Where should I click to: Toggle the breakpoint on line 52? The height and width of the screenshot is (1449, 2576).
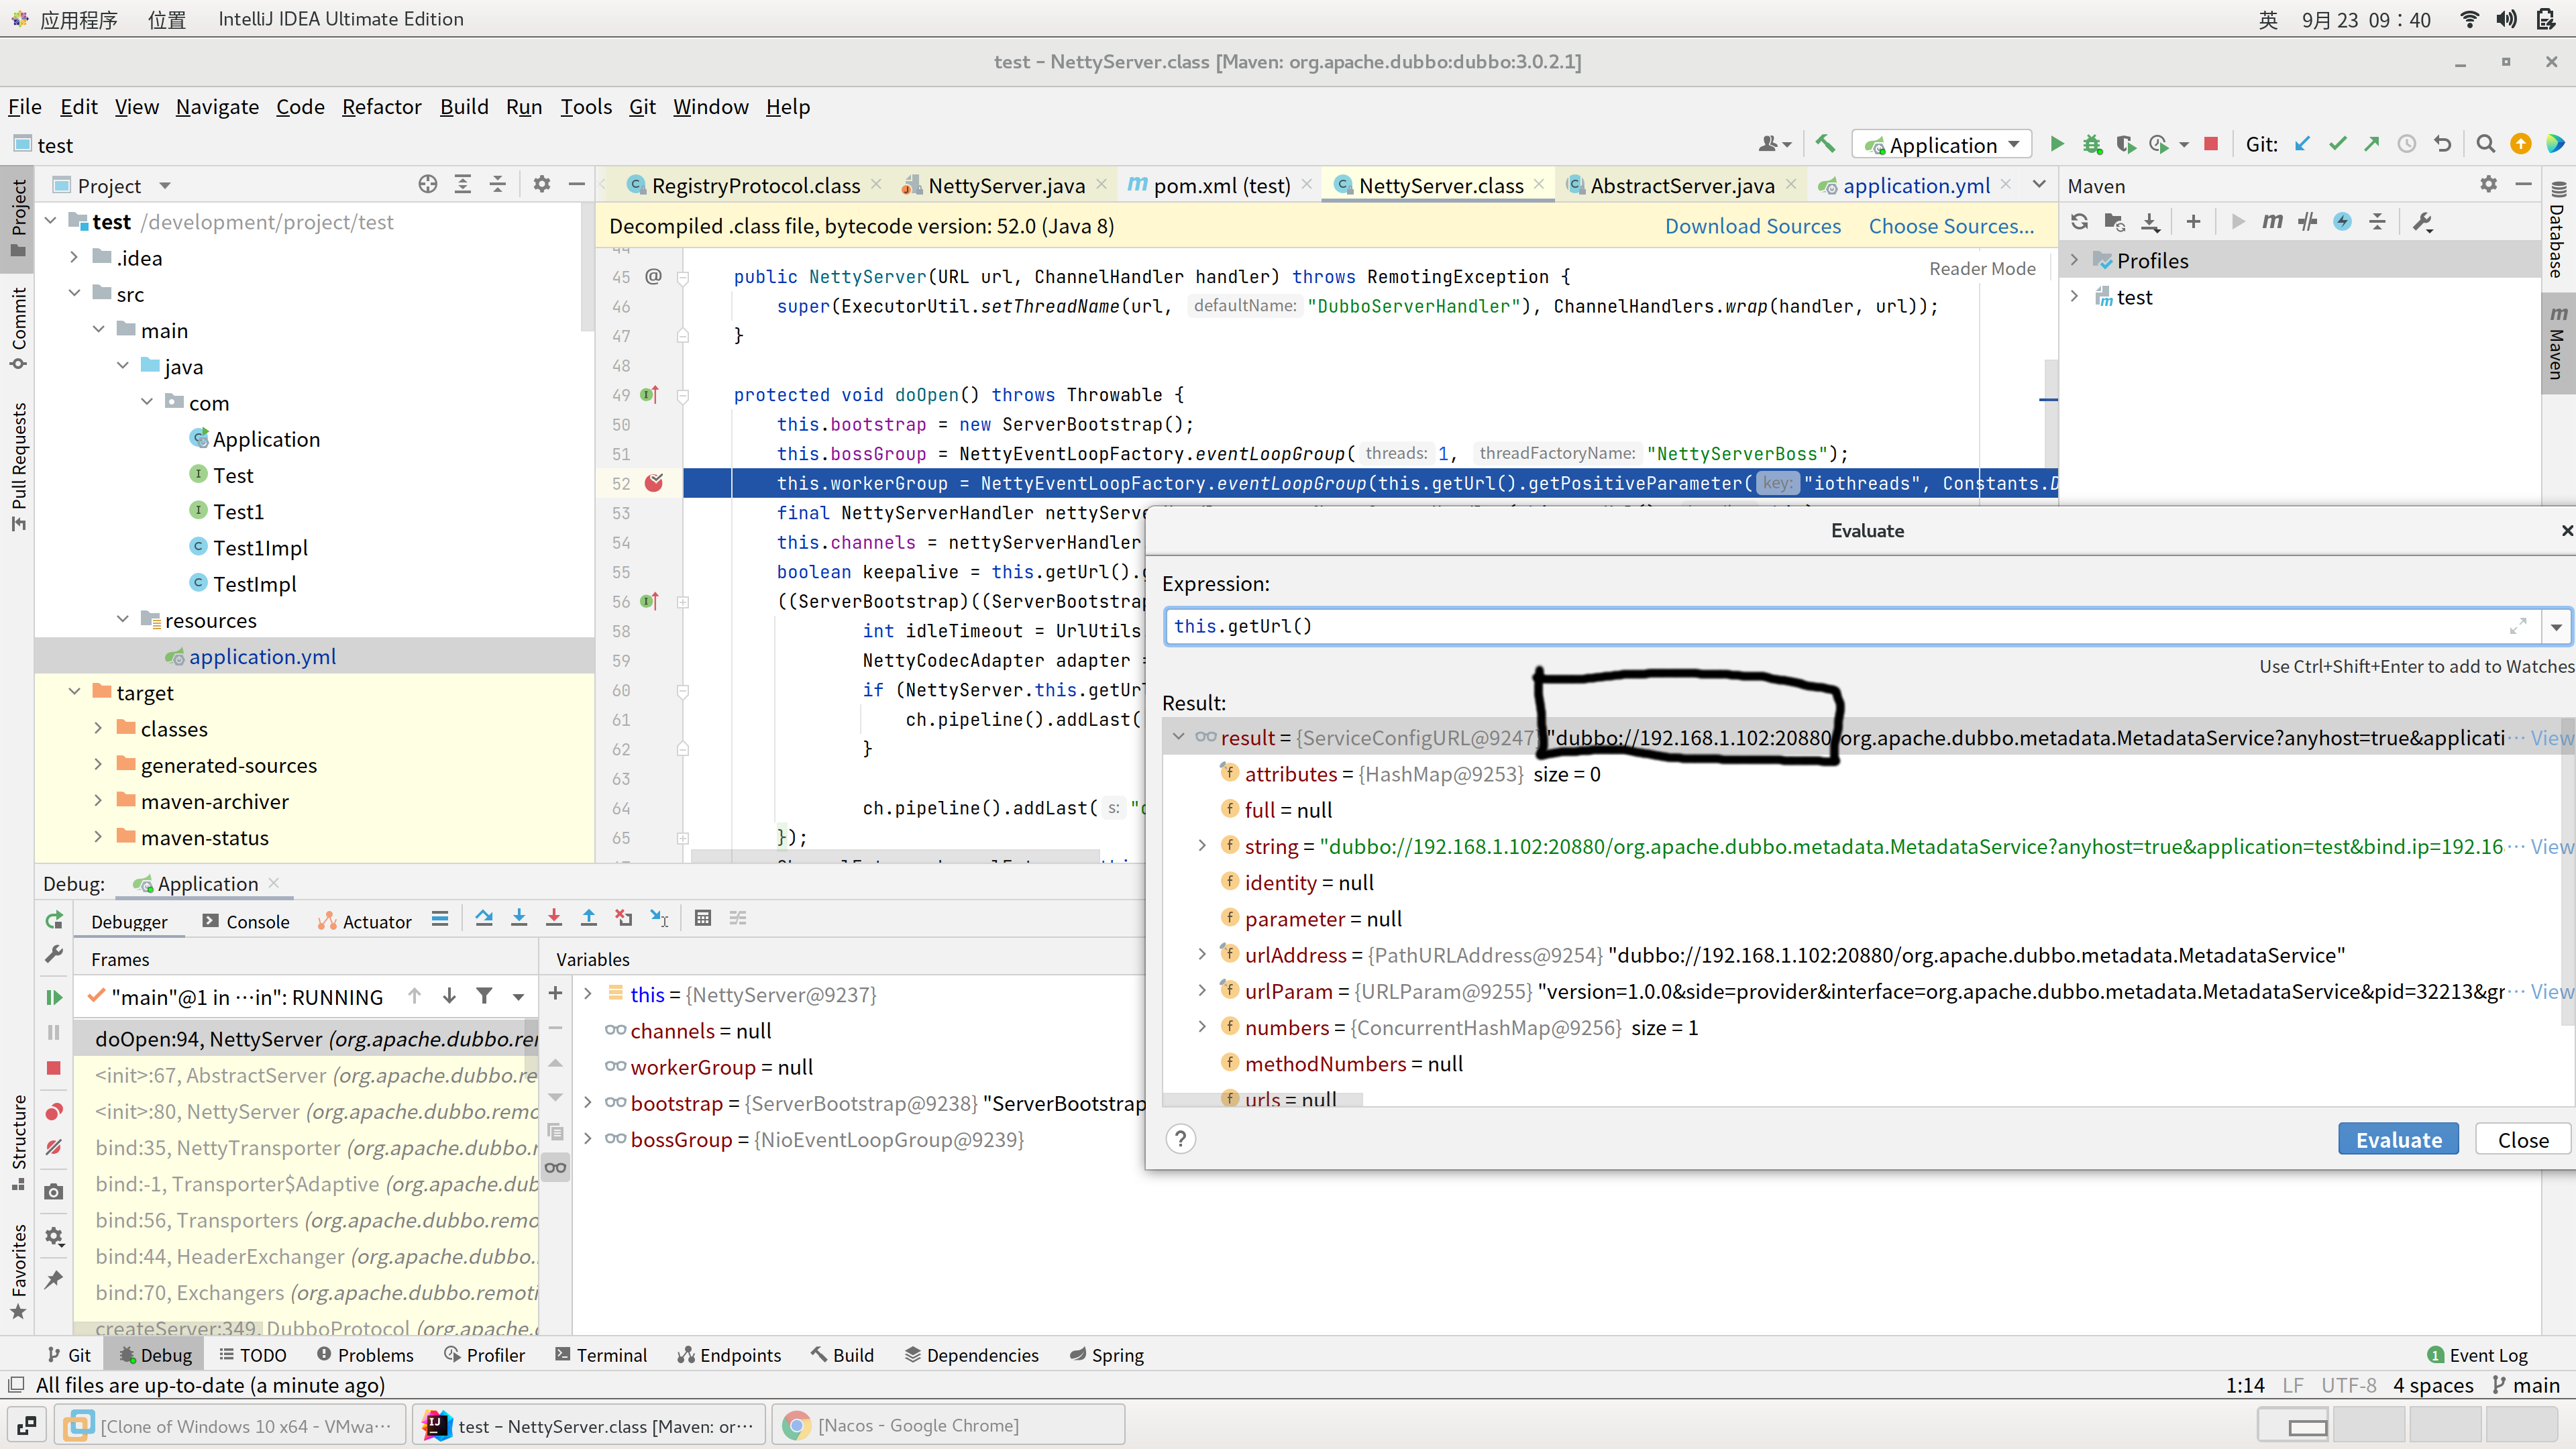[x=654, y=483]
